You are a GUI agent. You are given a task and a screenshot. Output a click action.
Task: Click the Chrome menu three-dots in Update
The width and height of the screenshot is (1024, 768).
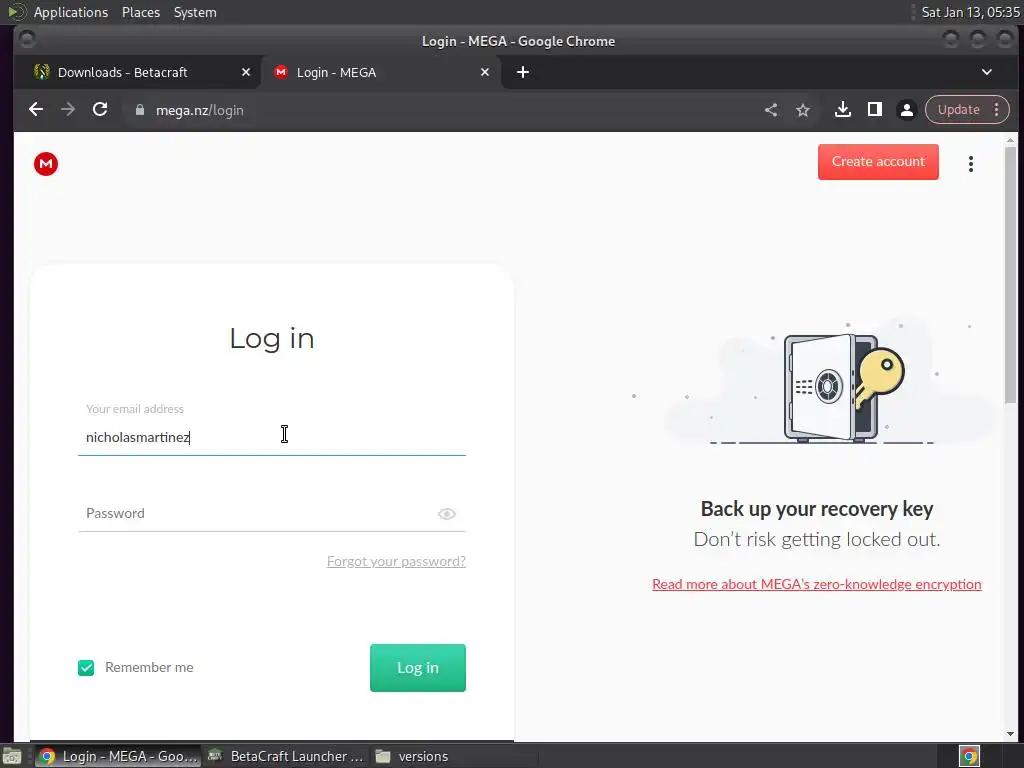[997, 110]
